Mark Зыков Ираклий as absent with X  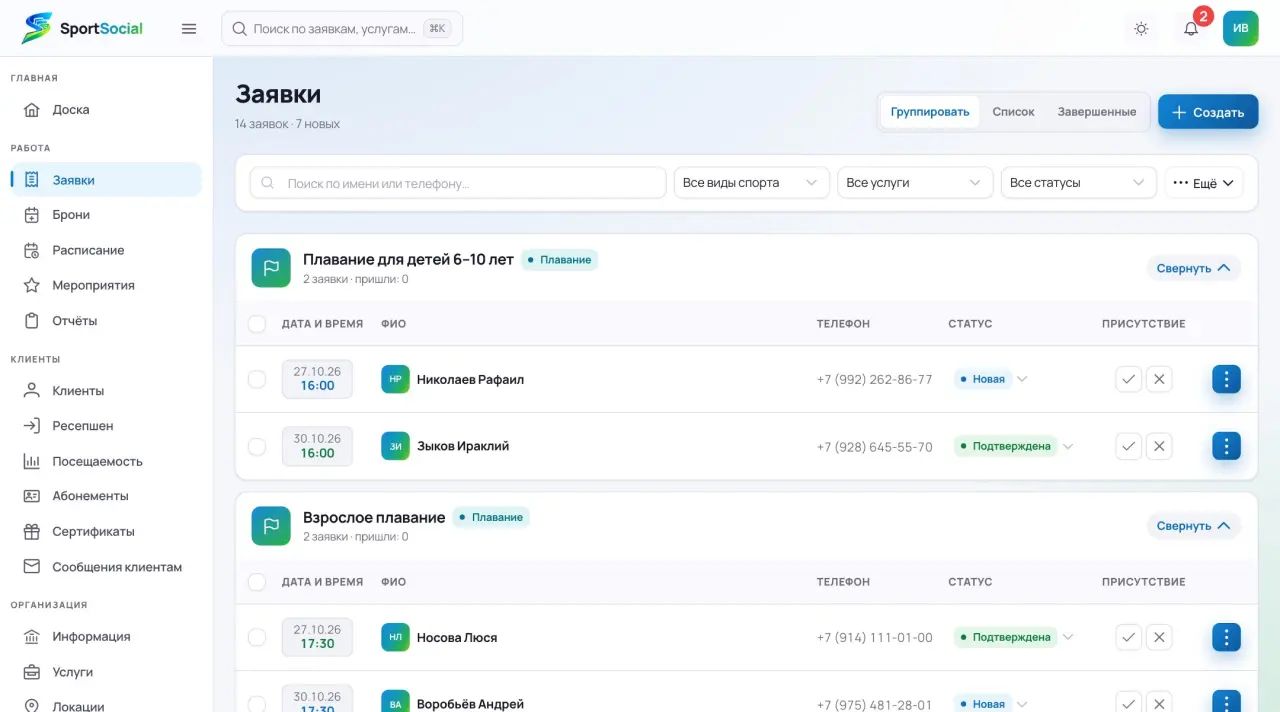[1159, 447]
